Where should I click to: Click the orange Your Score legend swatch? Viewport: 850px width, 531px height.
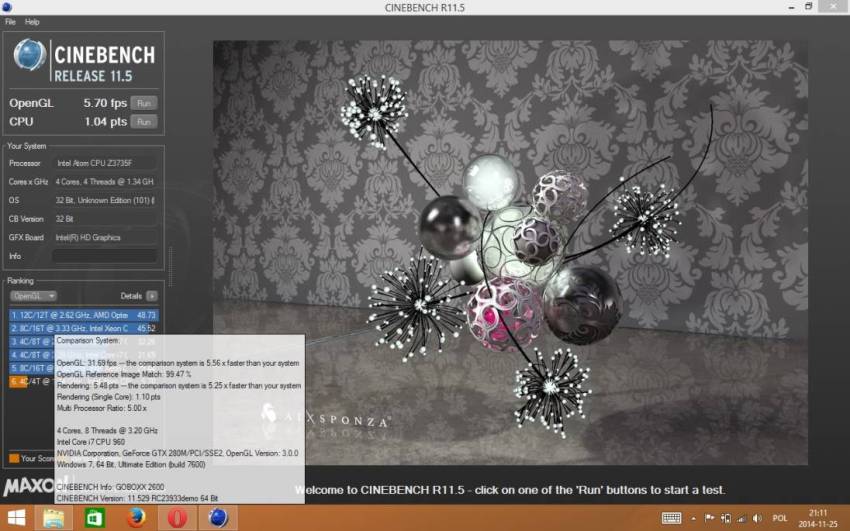(x=14, y=458)
